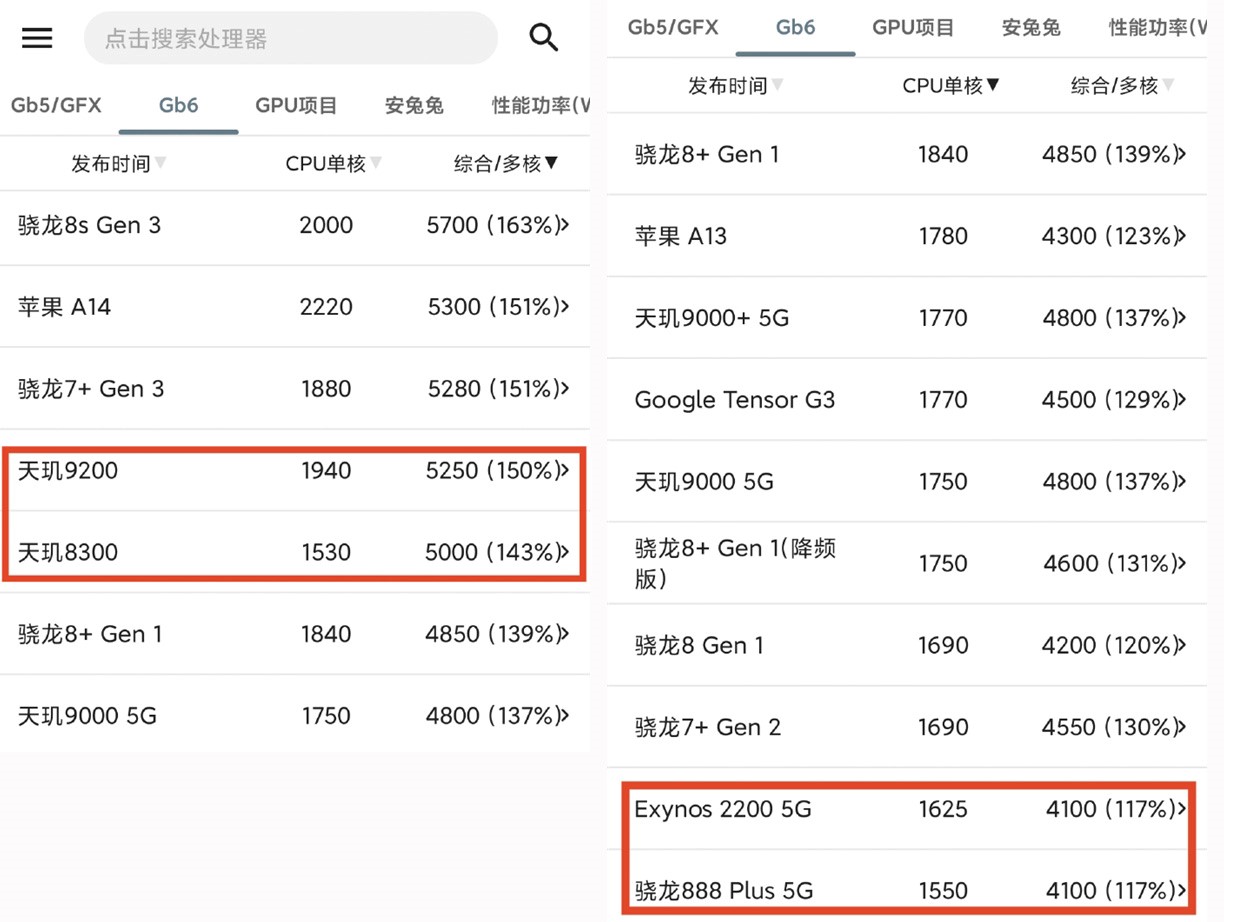This screenshot has height=922, width=1234.
Task: Open GPU项目 tab in right screenshot
Action: point(913,27)
